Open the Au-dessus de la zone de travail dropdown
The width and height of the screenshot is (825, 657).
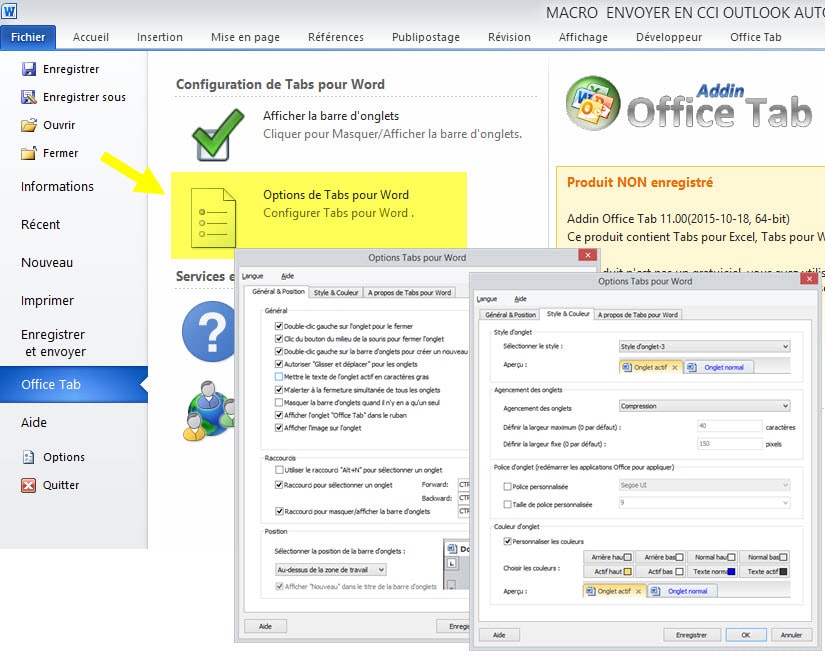[330, 569]
